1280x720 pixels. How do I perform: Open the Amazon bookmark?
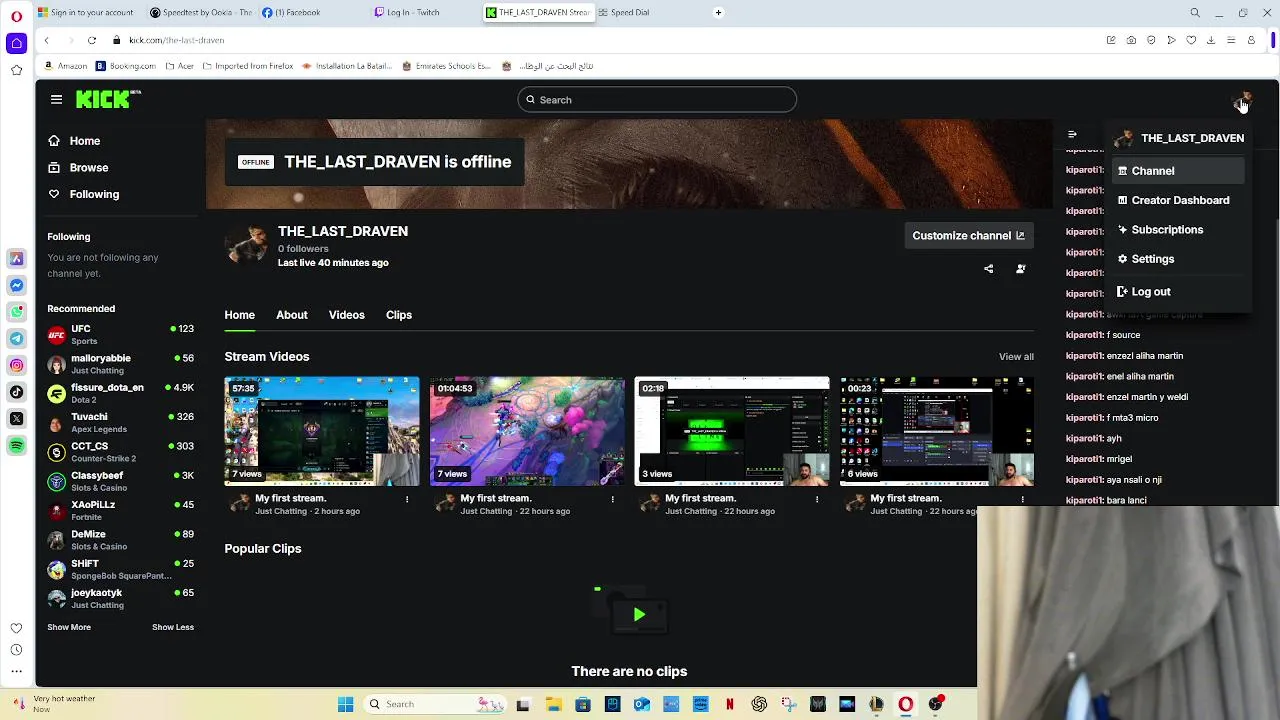point(65,66)
